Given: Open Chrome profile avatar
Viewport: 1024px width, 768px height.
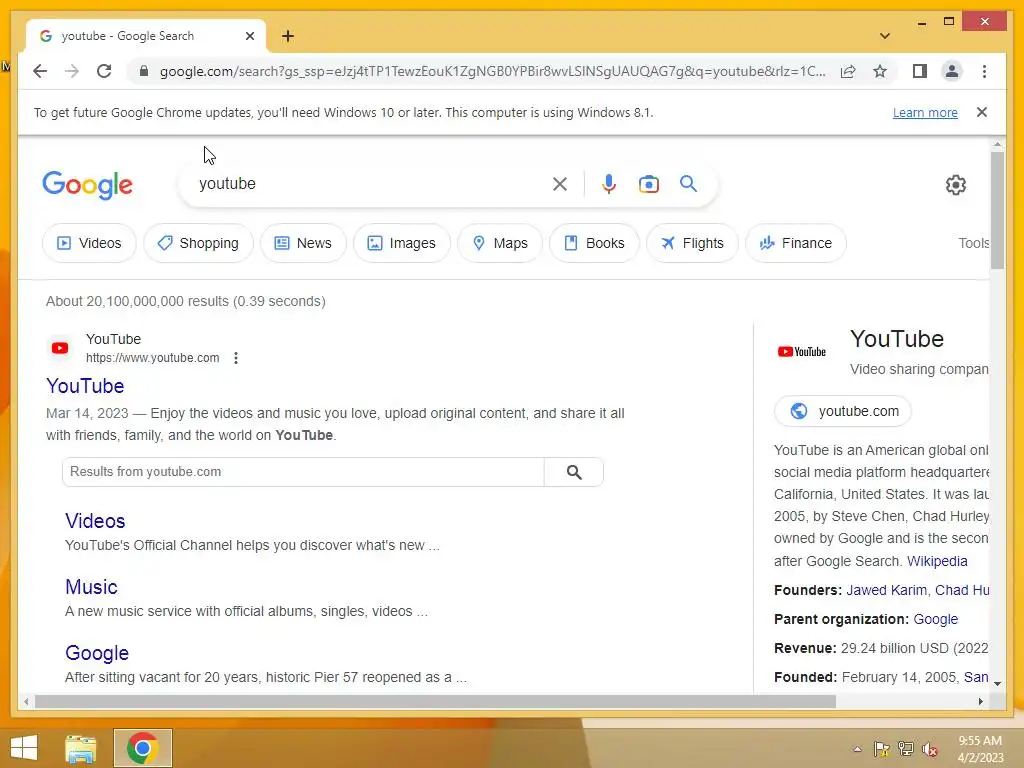Looking at the screenshot, I should coord(952,71).
